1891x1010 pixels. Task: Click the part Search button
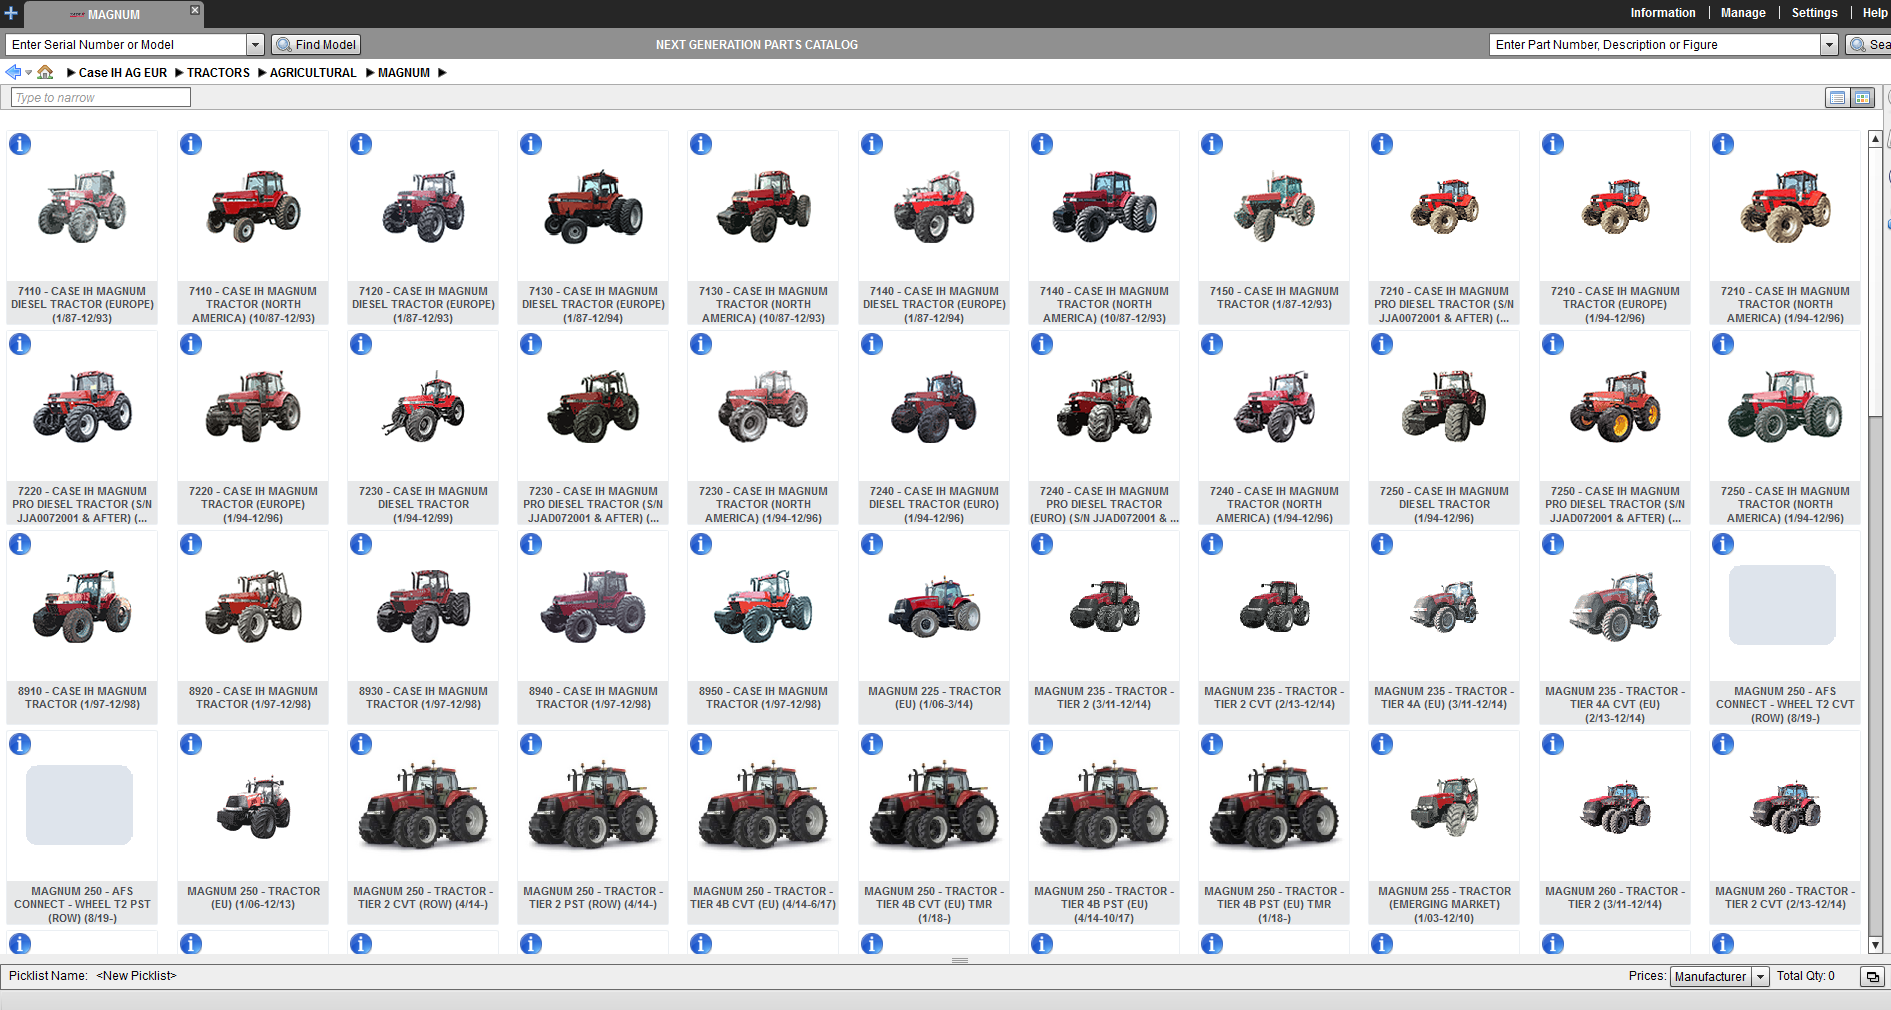click(x=1868, y=45)
